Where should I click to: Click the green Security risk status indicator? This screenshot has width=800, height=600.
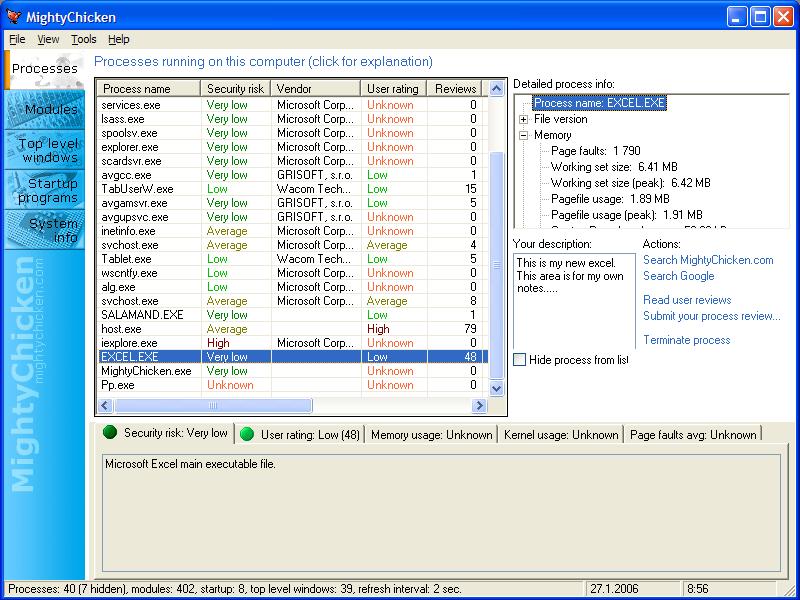[x=110, y=432]
